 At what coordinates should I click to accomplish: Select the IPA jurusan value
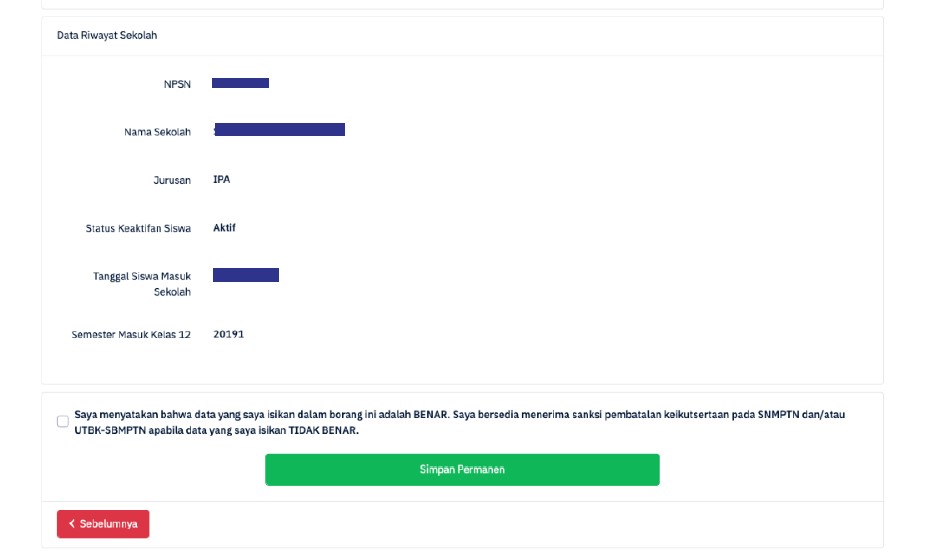(x=222, y=179)
